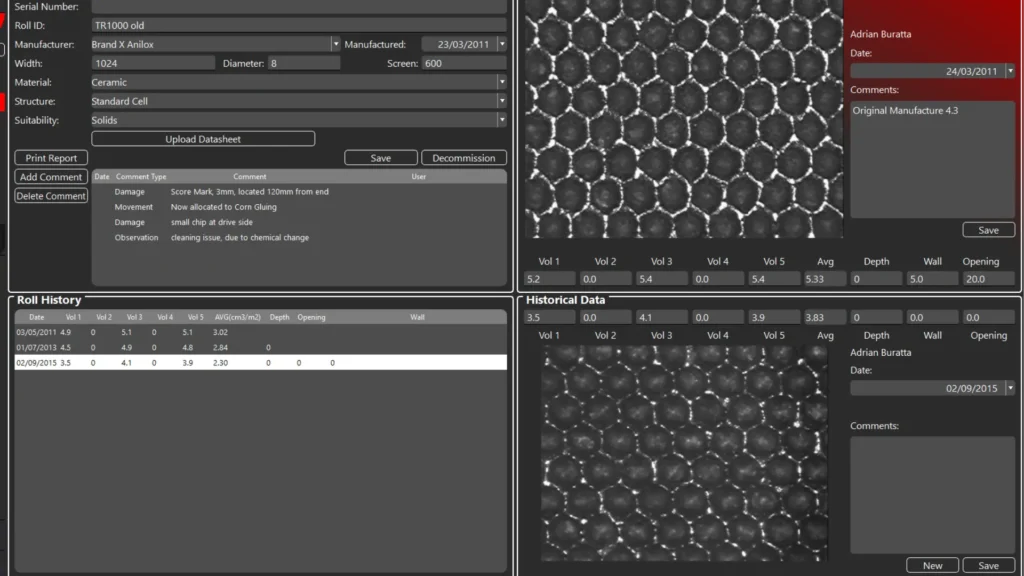Expand the Structure dropdown showing Standard Cell

tap(501, 101)
